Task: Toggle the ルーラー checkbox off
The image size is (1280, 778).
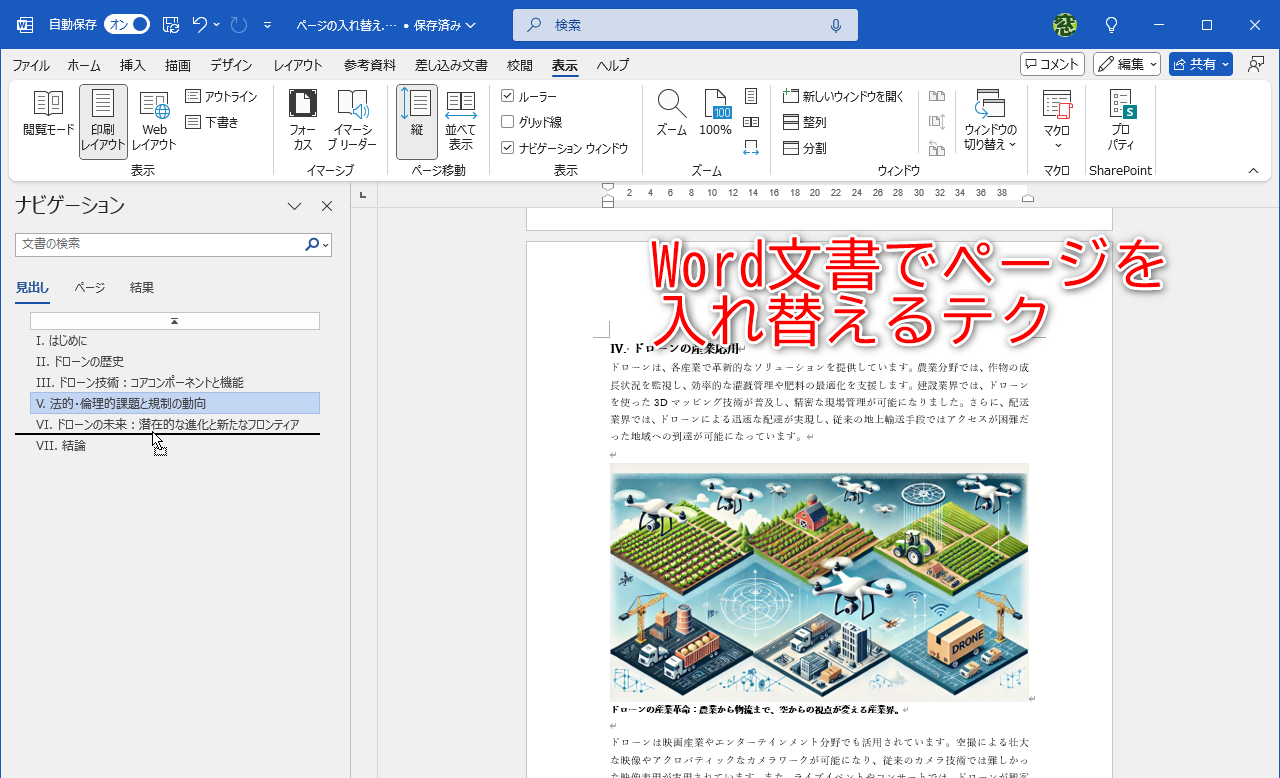Action: (x=509, y=95)
